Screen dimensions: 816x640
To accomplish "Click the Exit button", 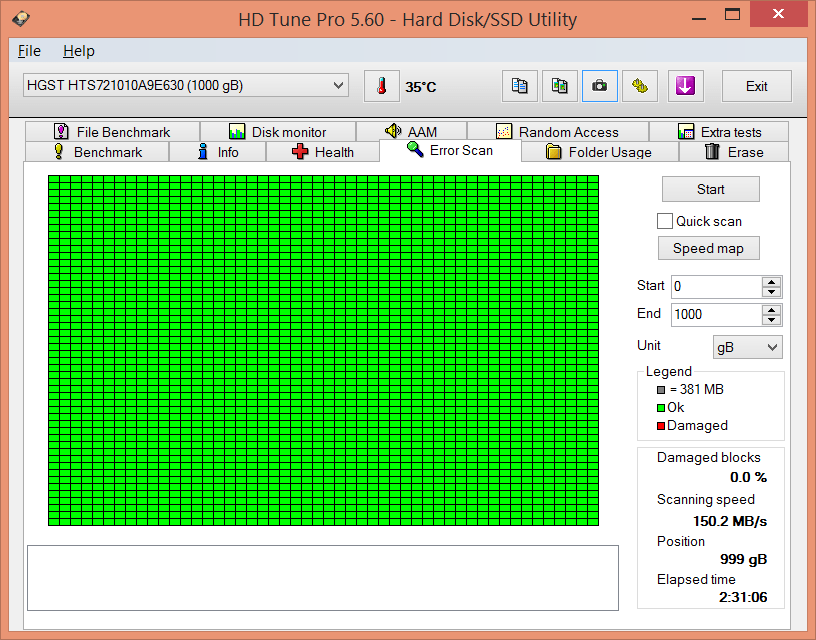I will click(757, 86).
